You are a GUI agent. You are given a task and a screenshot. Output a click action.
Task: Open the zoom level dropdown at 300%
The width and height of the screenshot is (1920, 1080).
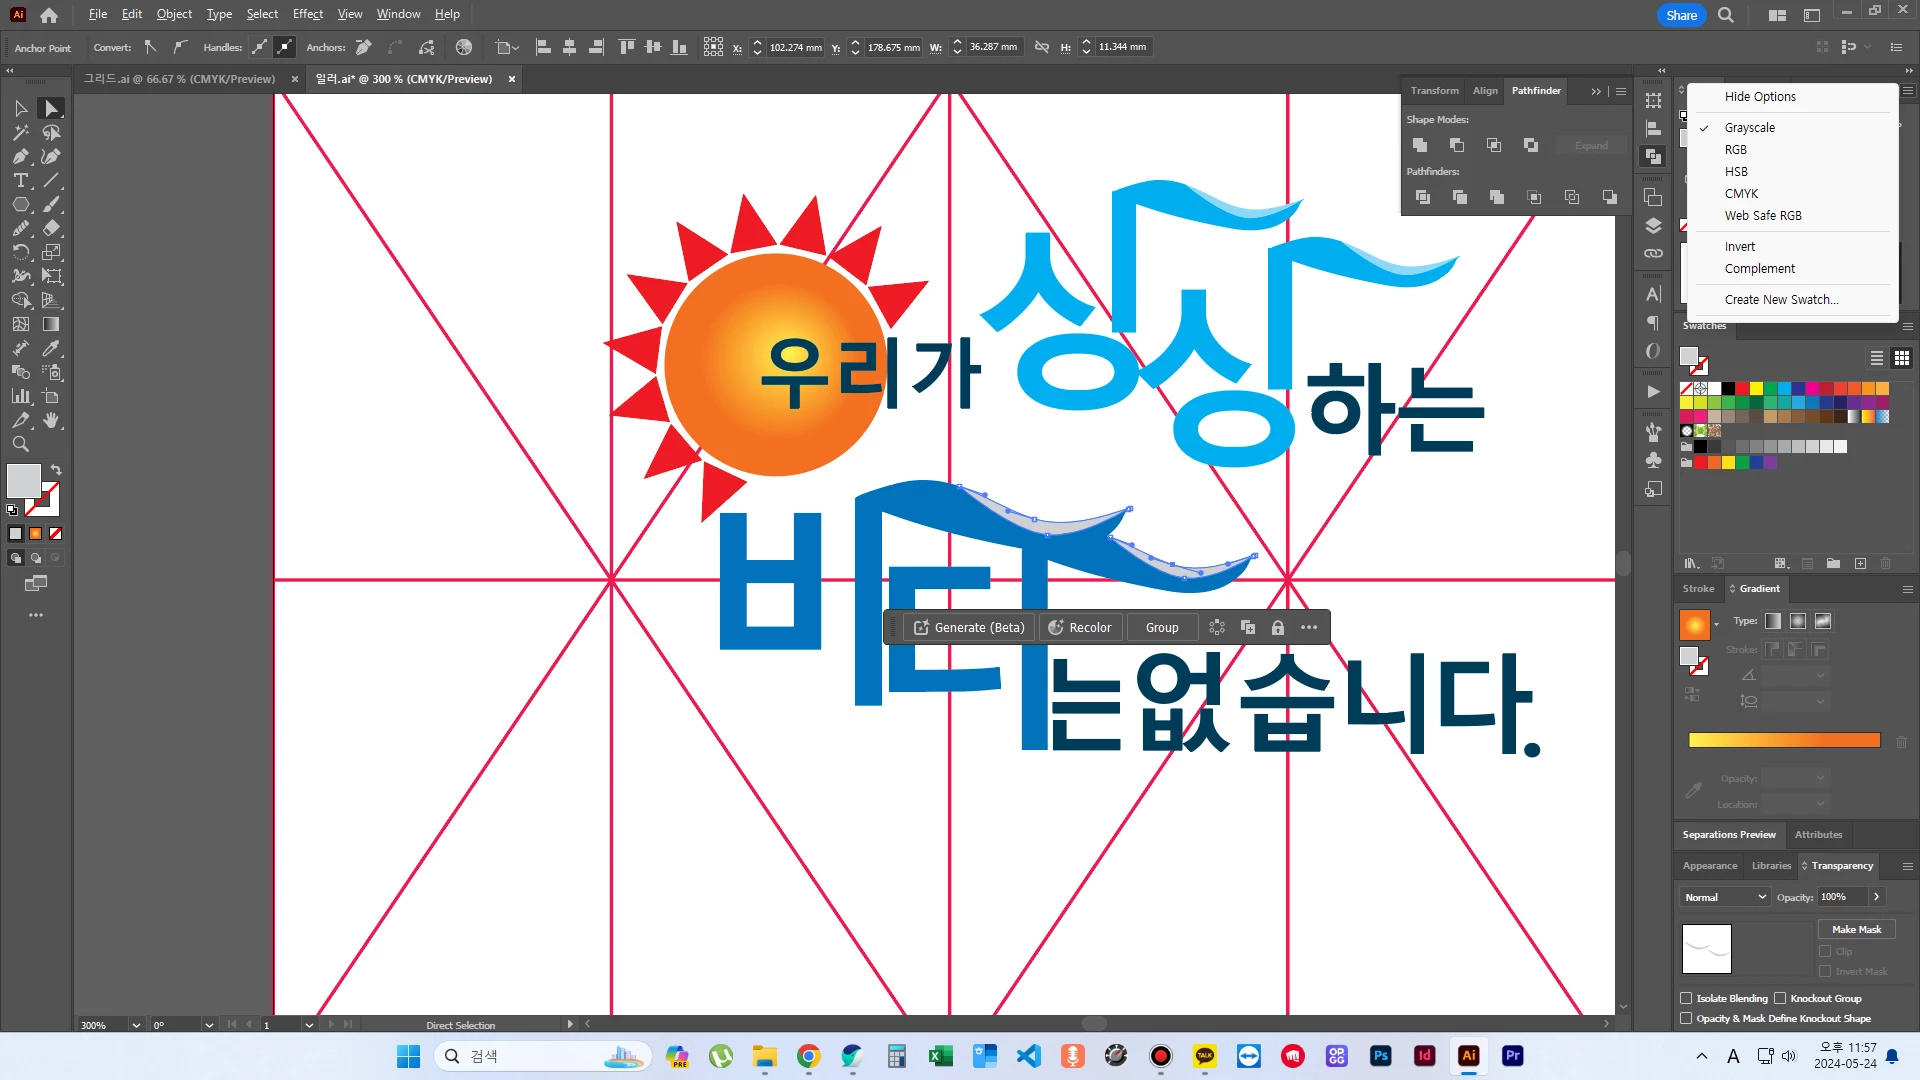136,1025
